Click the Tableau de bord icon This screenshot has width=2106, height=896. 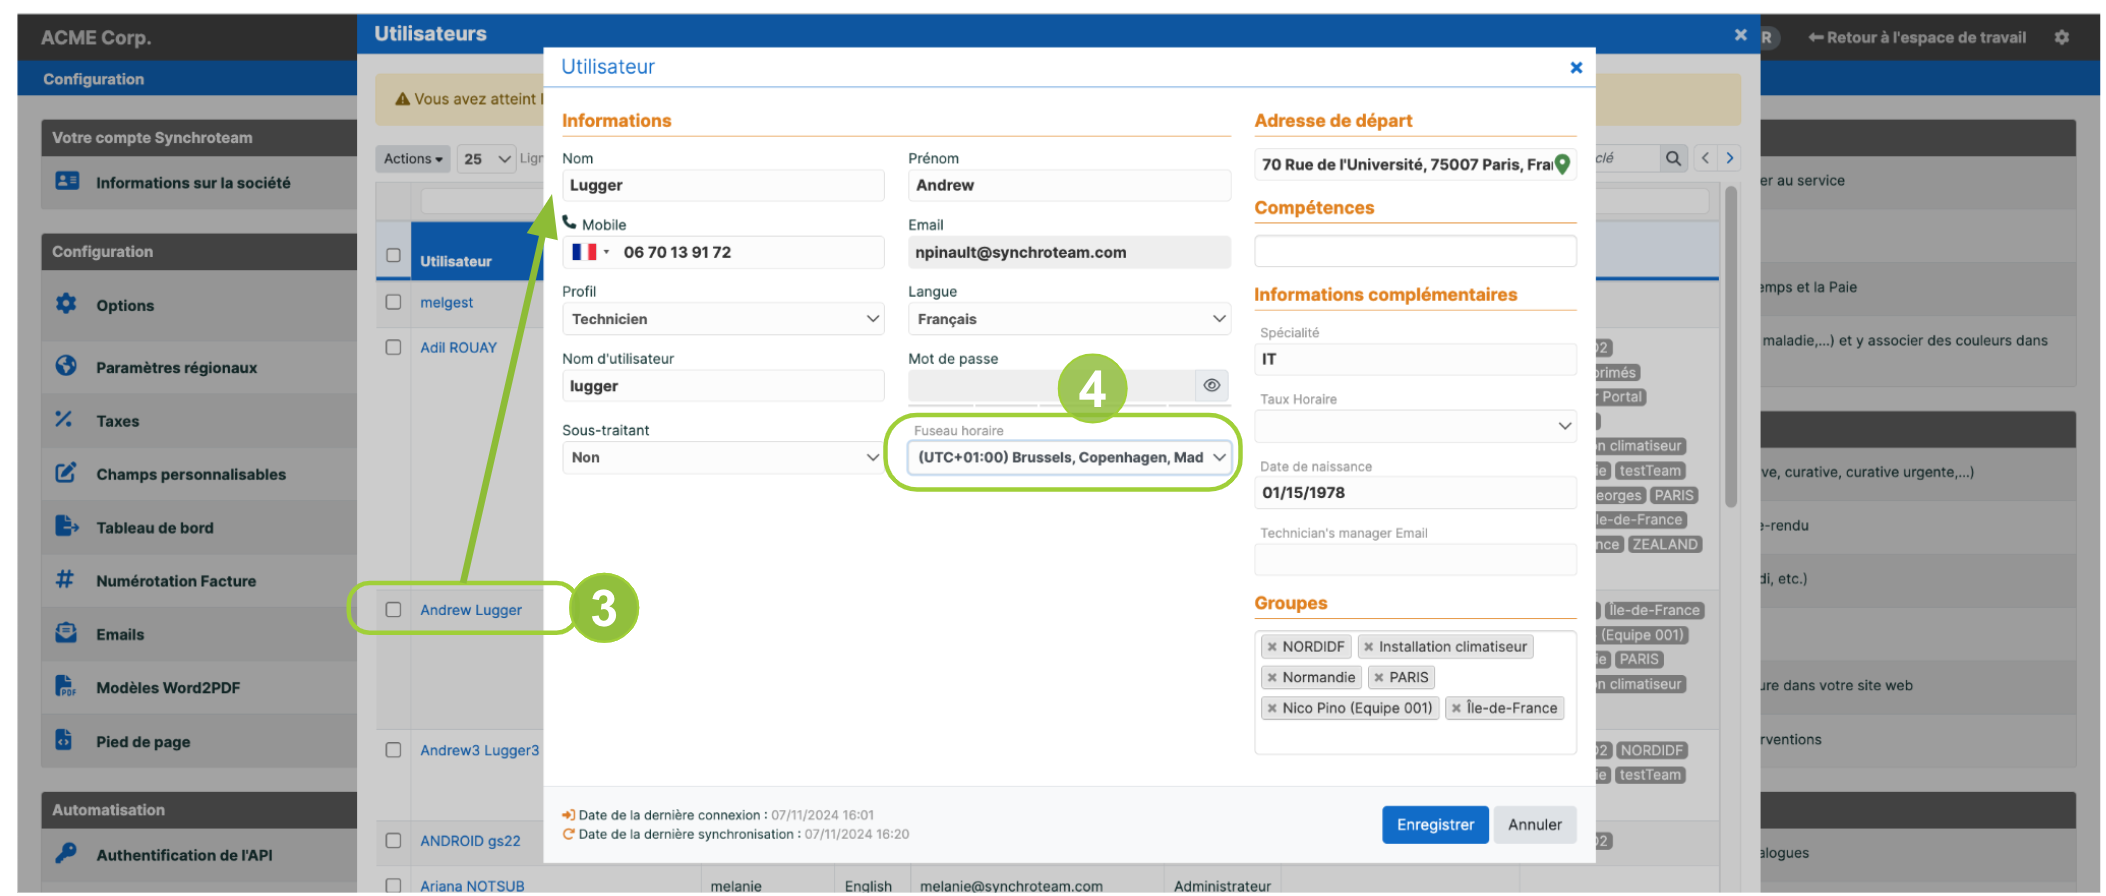pos(66,525)
